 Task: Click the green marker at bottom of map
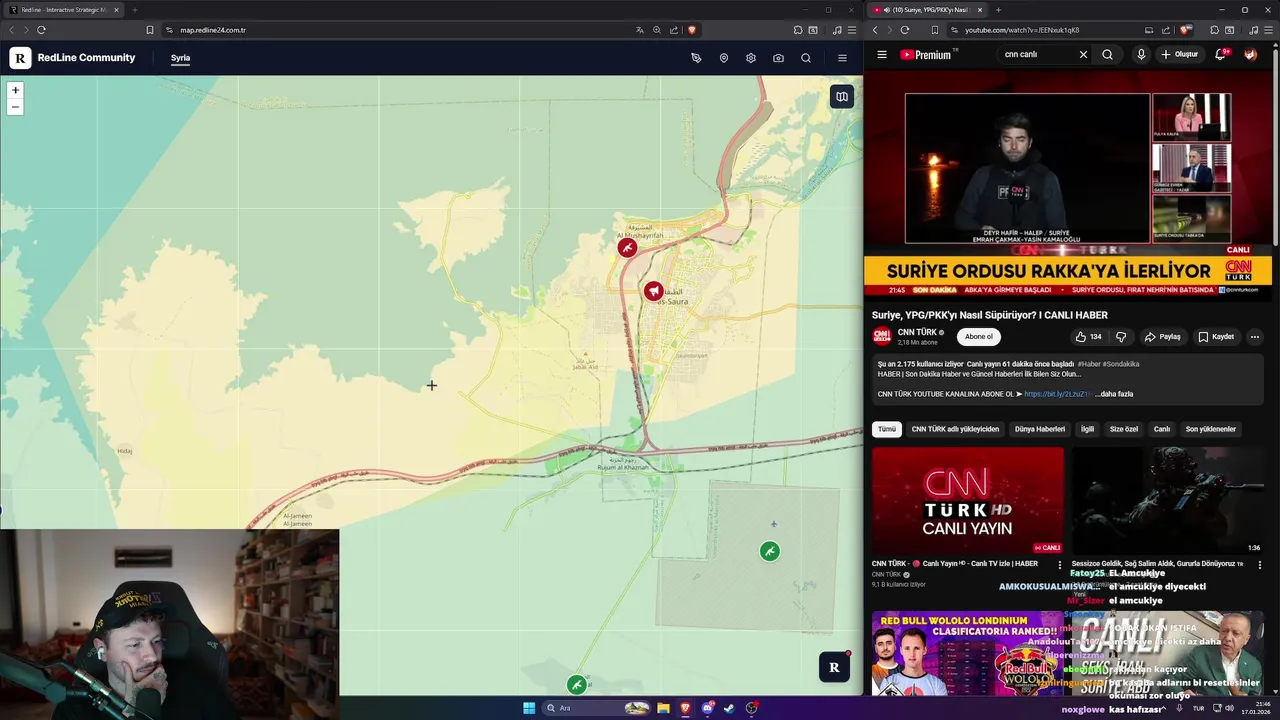576,684
